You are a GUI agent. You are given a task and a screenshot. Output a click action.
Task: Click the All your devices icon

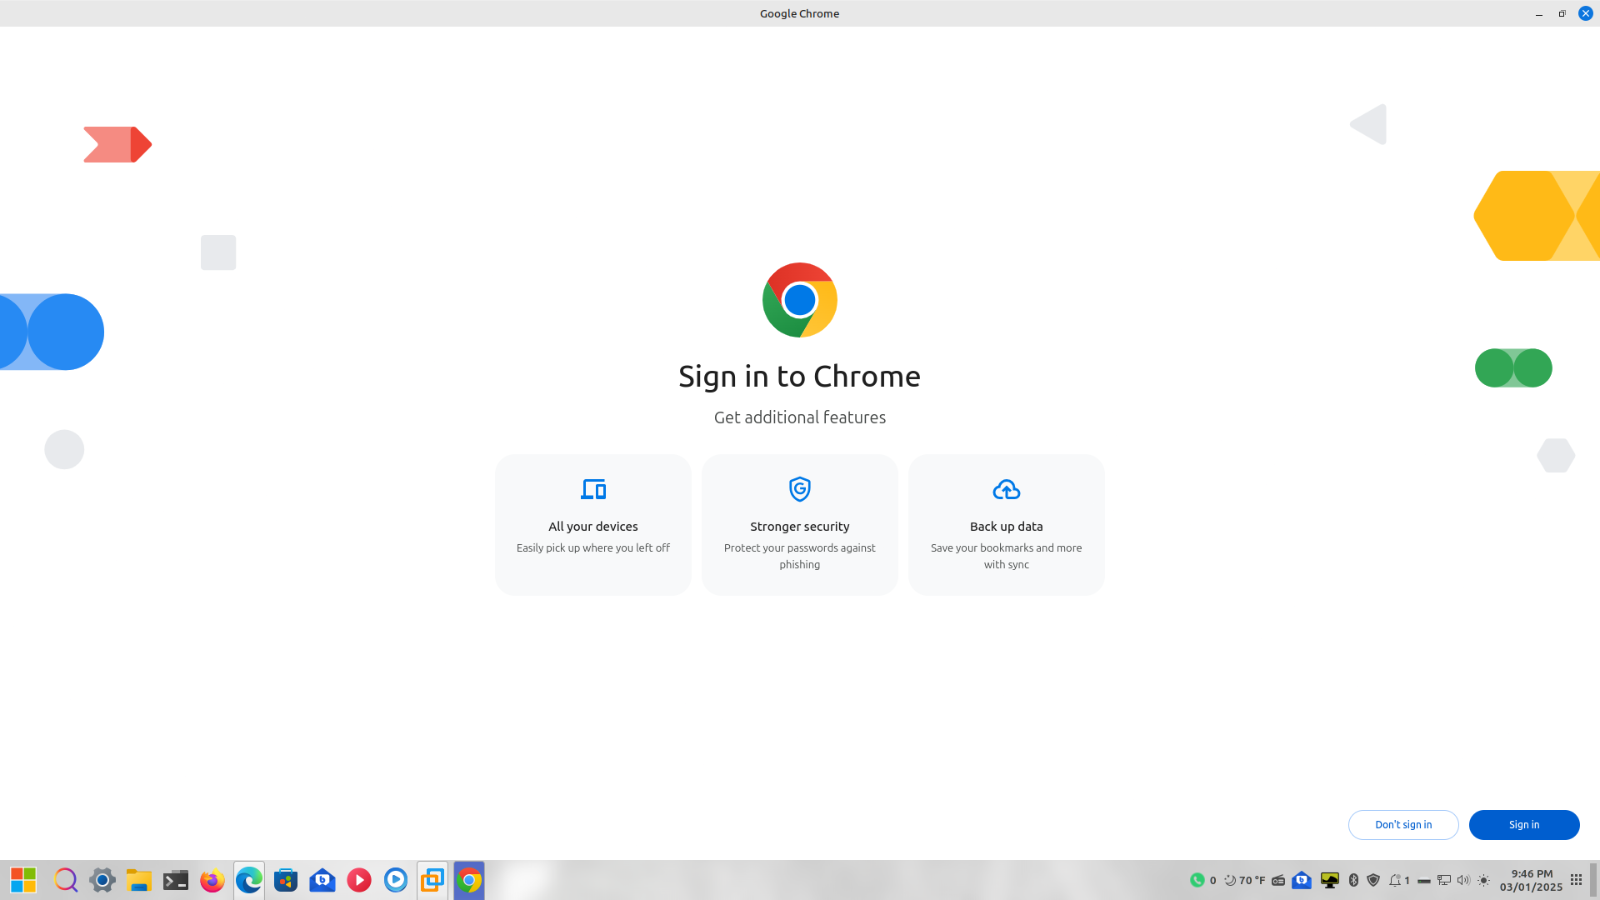click(593, 489)
